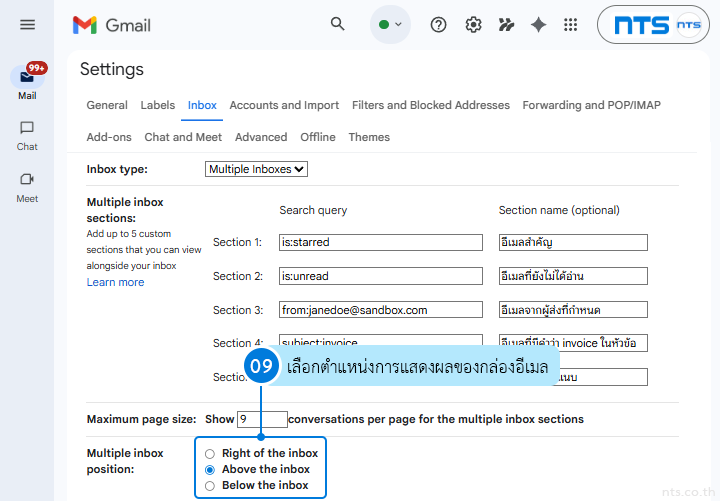The height and width of the screenshot is (501, 720).
Task: Open the Google apps grid icon
Action: [x=570, y=25]
